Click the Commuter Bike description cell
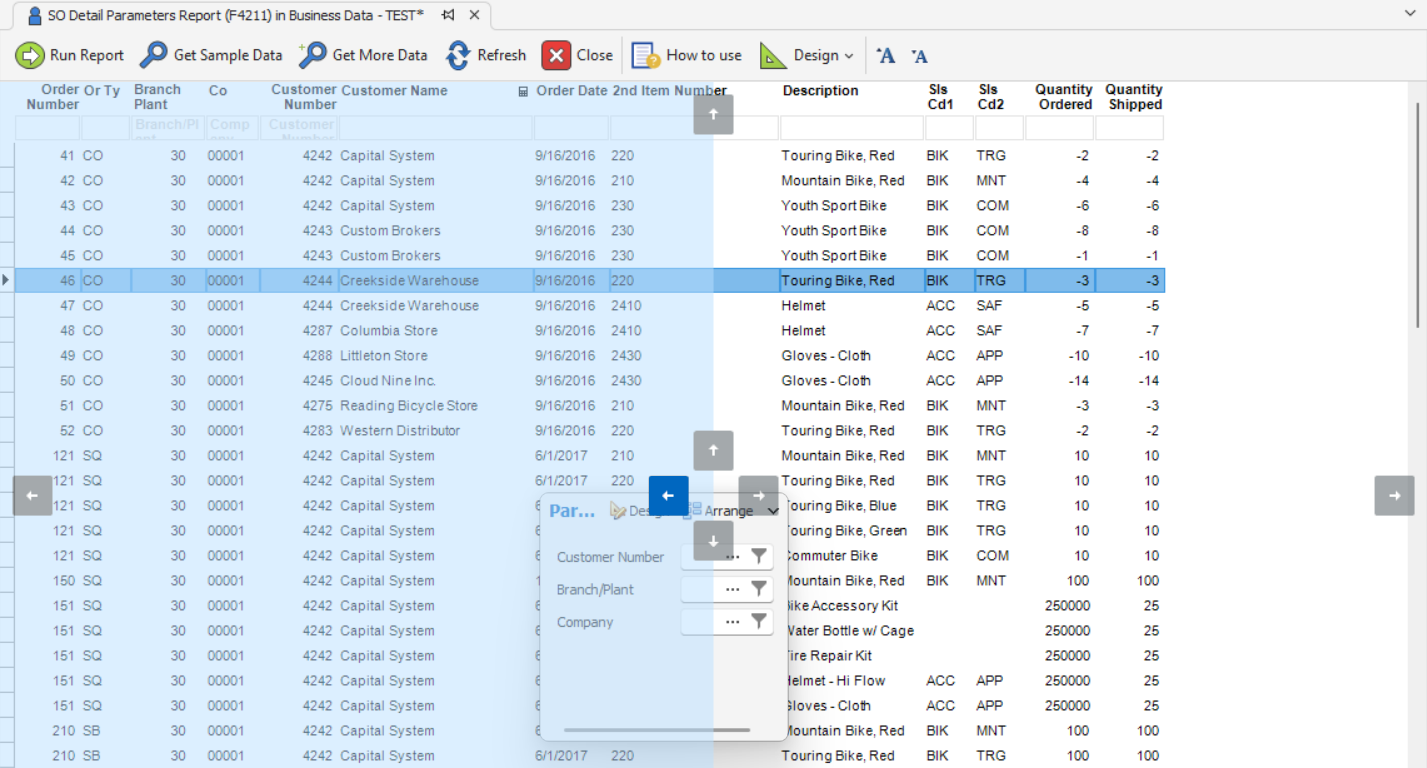This screenshot has height=768, width=1427. pos(851,556)
